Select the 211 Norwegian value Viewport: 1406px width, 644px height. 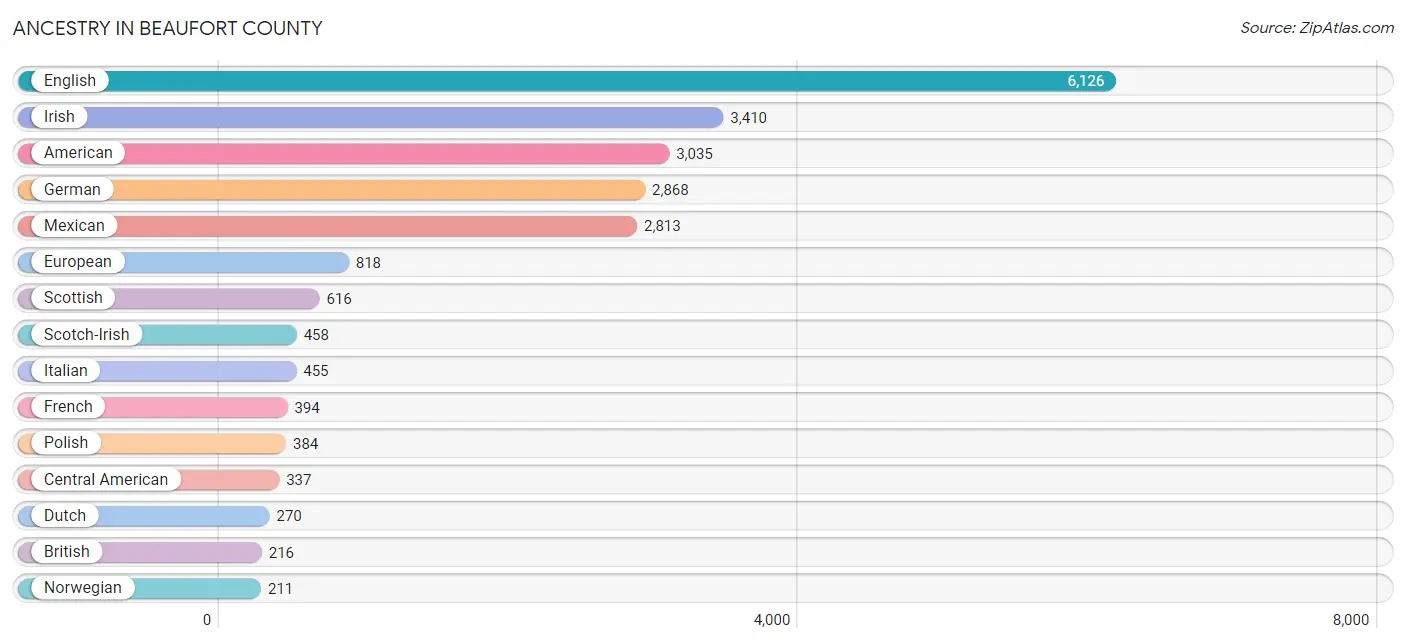(280, 589)
